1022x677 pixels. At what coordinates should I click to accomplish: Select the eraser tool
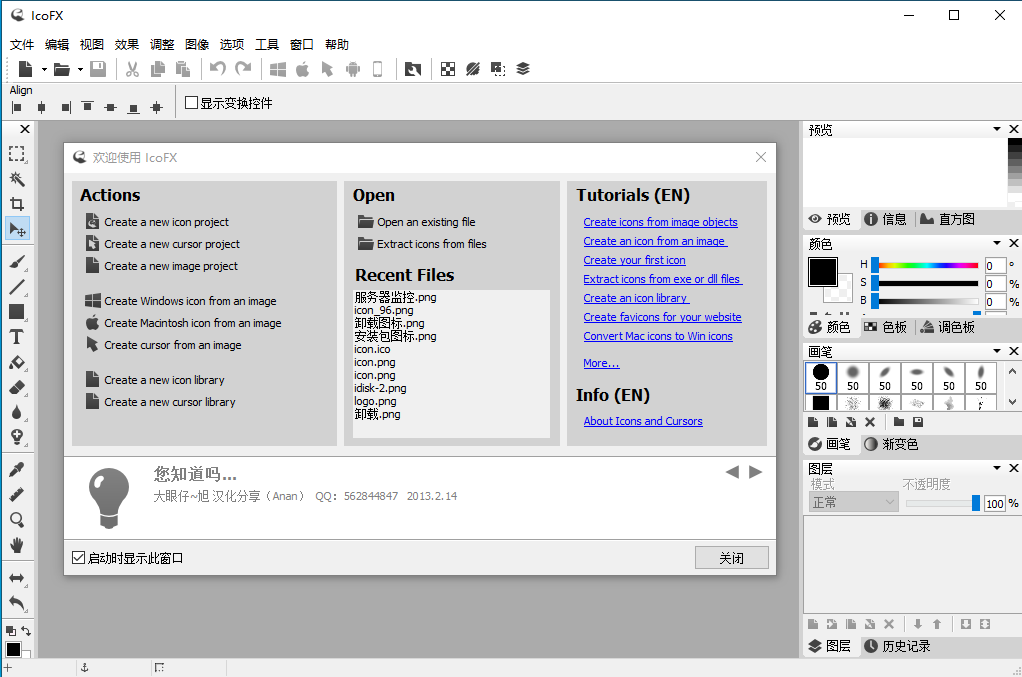[17, 388]
